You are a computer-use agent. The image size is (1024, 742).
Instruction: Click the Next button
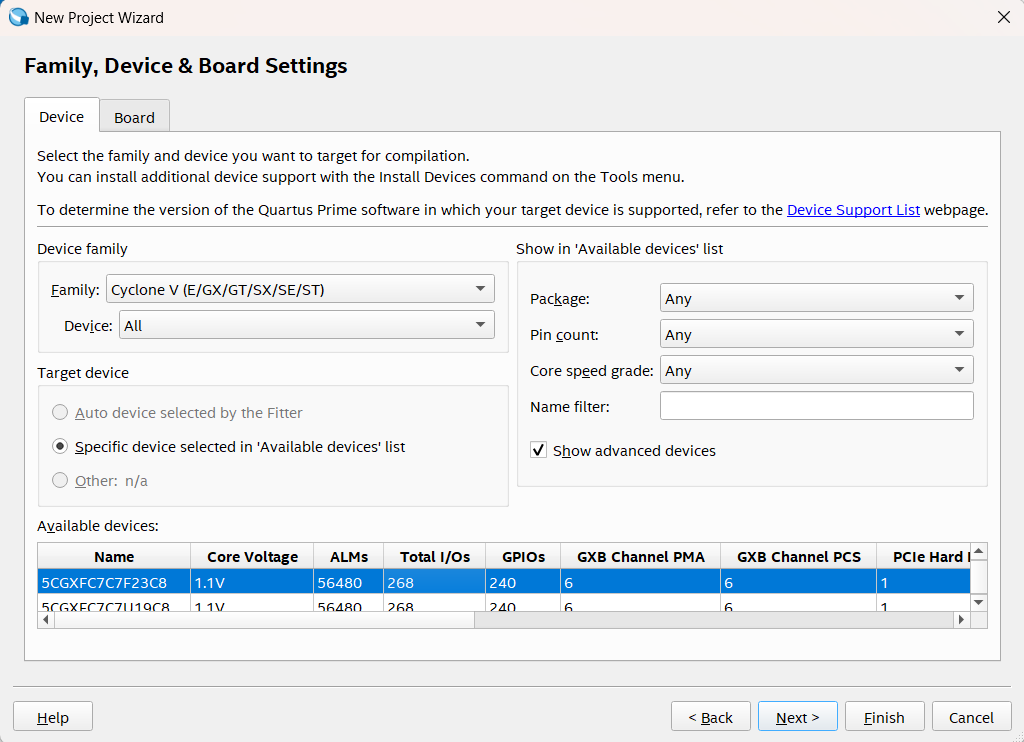point(797,717)
